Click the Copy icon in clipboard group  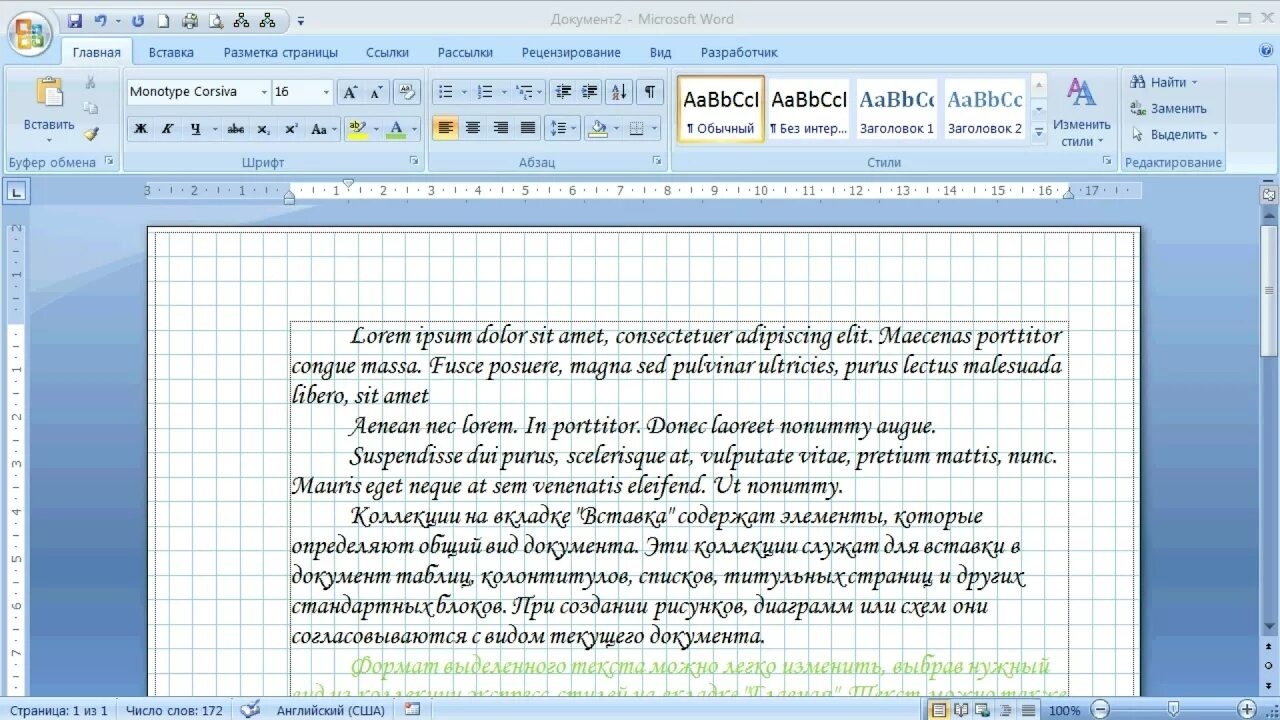pos(91,108)
